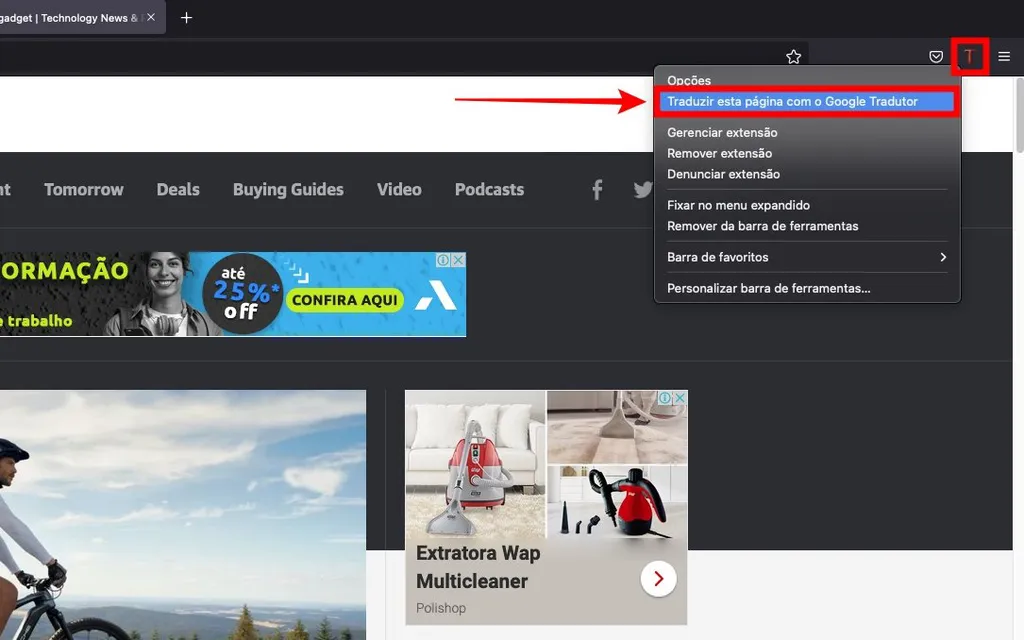Viewport: 1024px width, 640px height.
Task: Bookmark this page with the star icon
Action: 793,57
